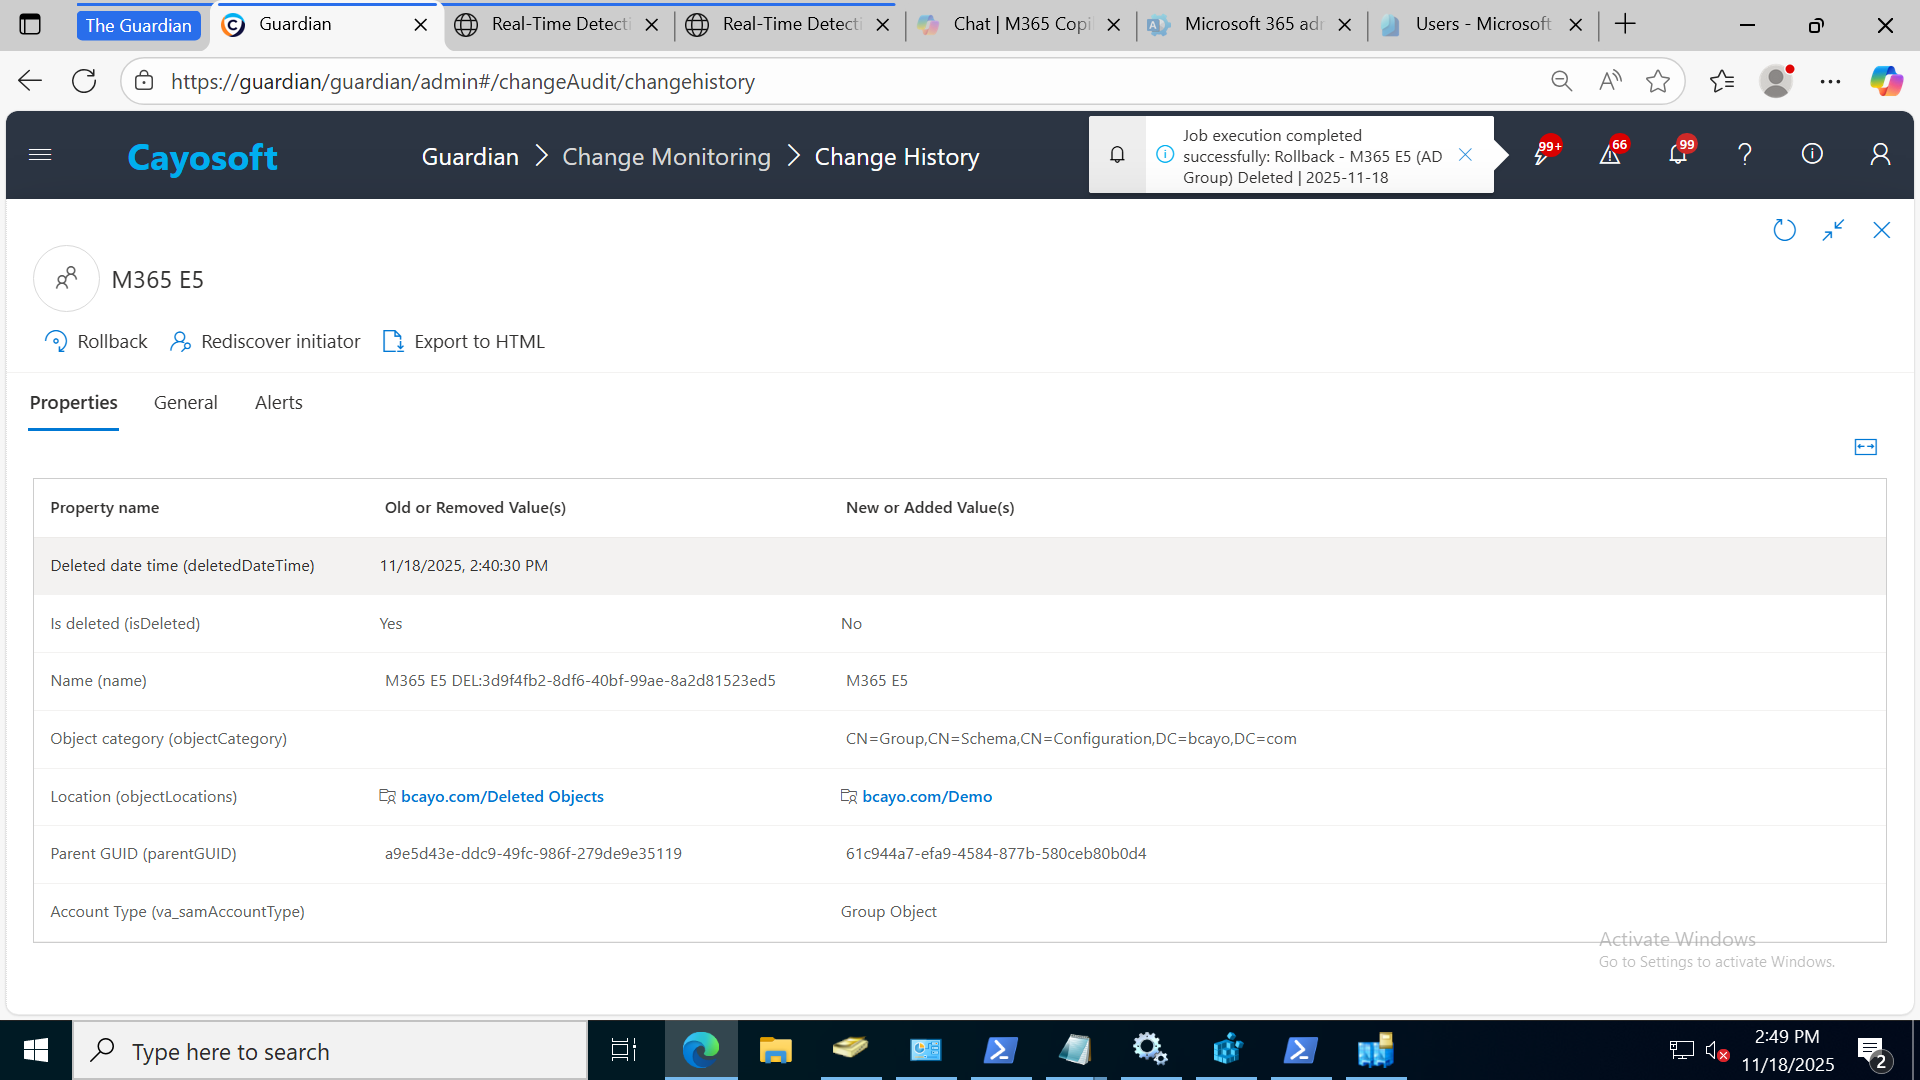The height and width of the screenshot is (1080, 1920).
Task: Switch to the General tab
Action: tap(185, 403)
